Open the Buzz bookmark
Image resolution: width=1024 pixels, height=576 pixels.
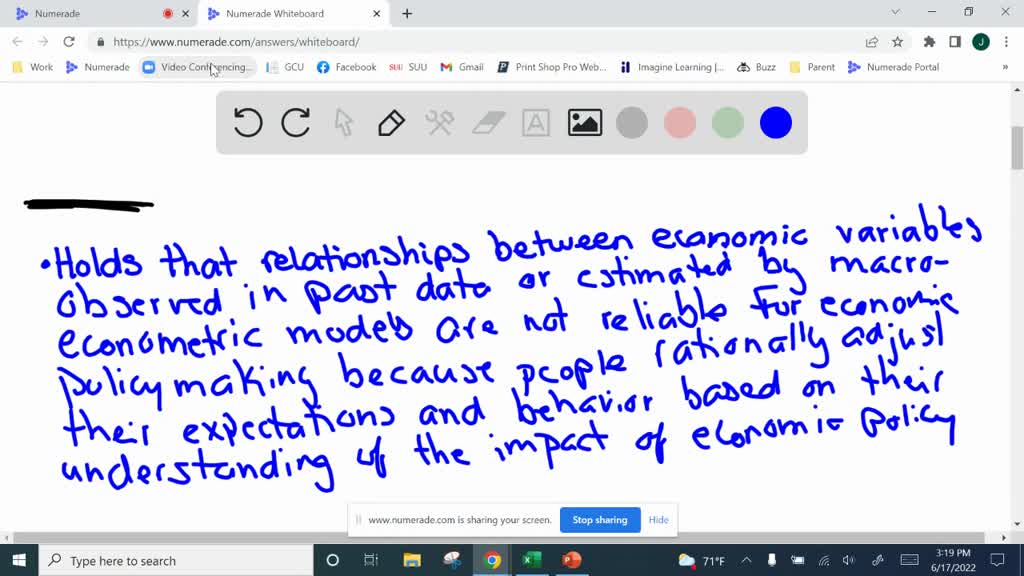(x=756, y=67)
